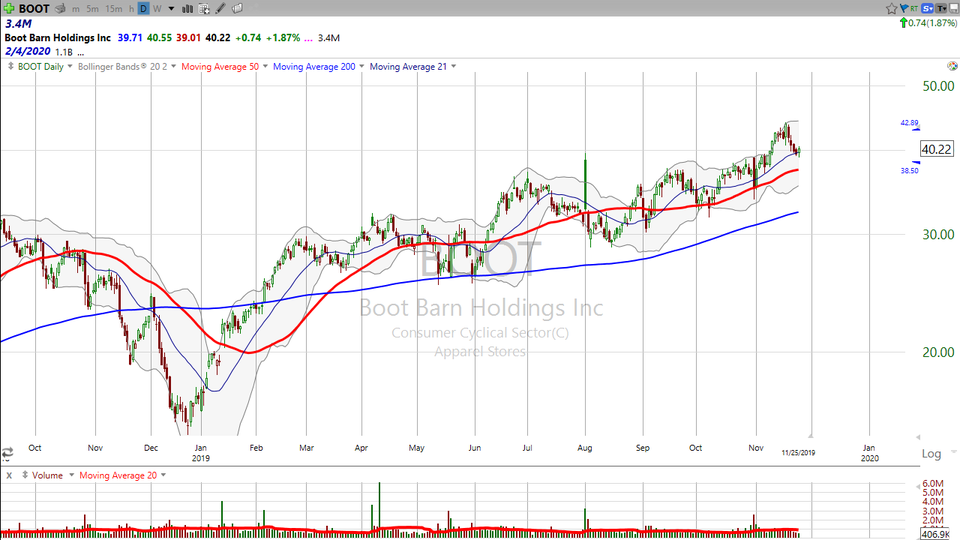Click the 0.74(1.87%) change text at top right

pos(932,23)
